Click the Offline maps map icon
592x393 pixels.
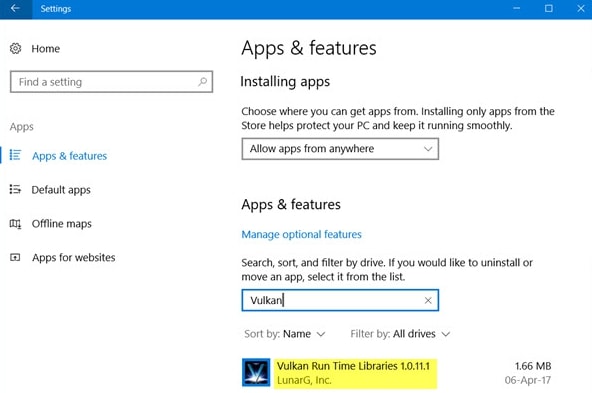click(x=15, y=223)
